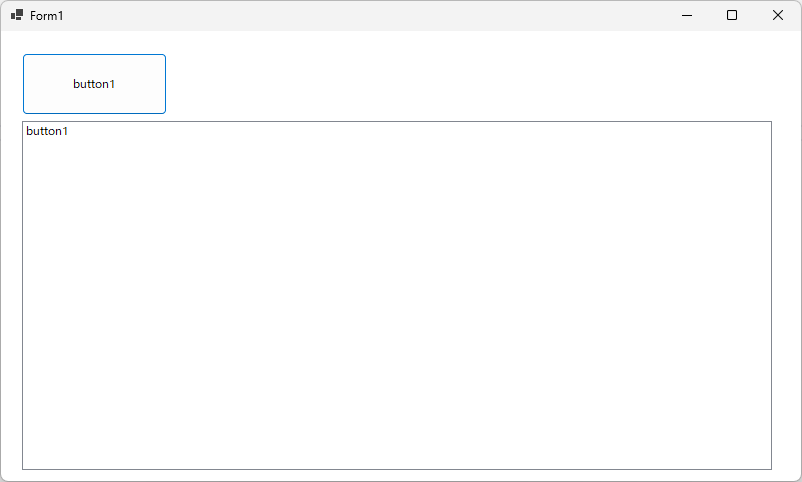Click the empty center of the text box
This screenshot has height=482, width=802.
click(x=396, y=295)
